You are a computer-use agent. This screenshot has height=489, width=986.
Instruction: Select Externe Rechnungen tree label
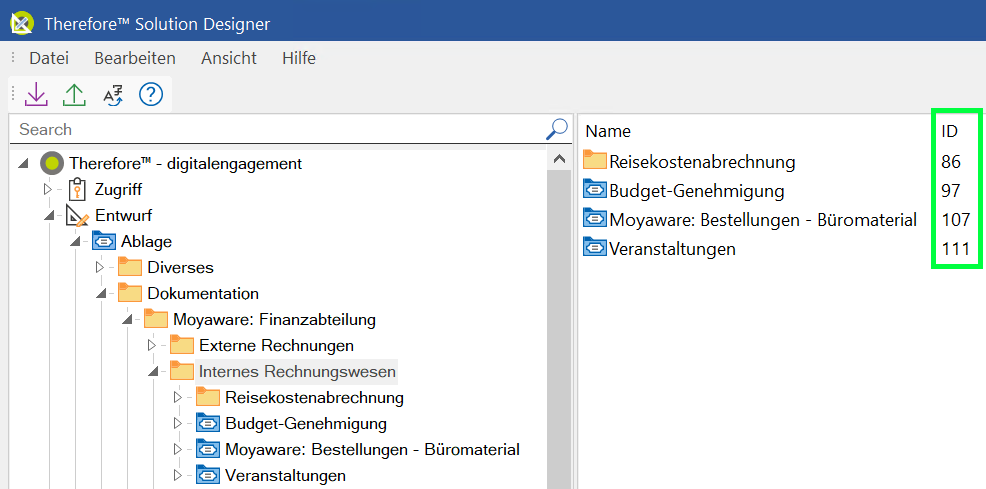277,345
